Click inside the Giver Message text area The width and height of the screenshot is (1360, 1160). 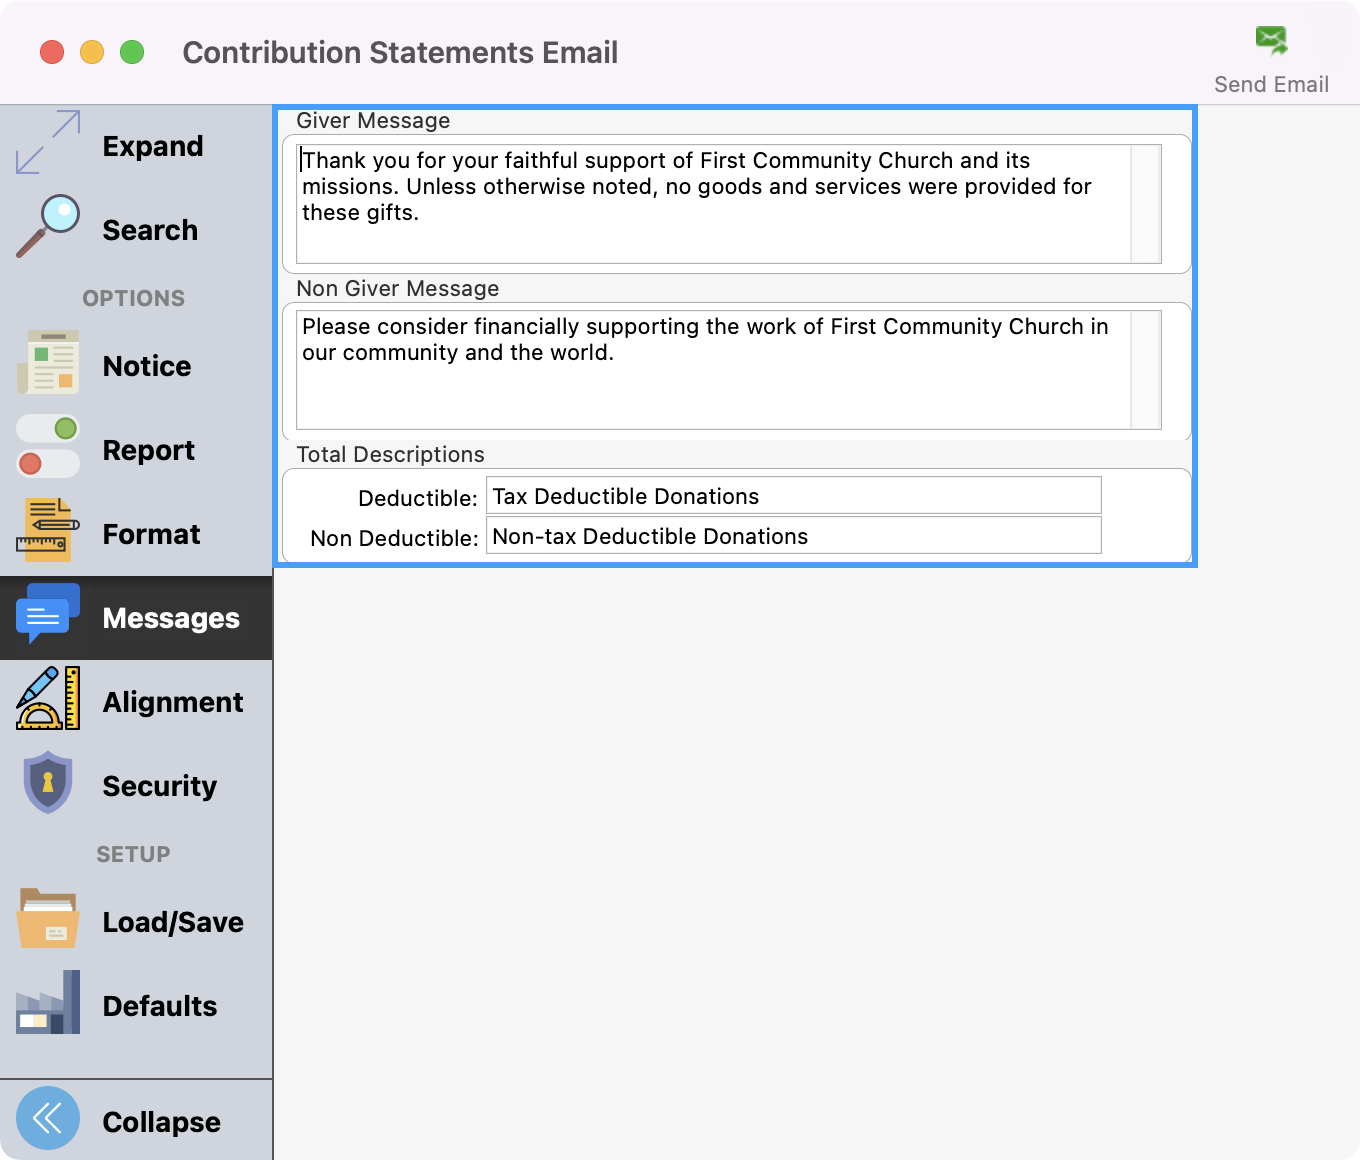(712, 204)
